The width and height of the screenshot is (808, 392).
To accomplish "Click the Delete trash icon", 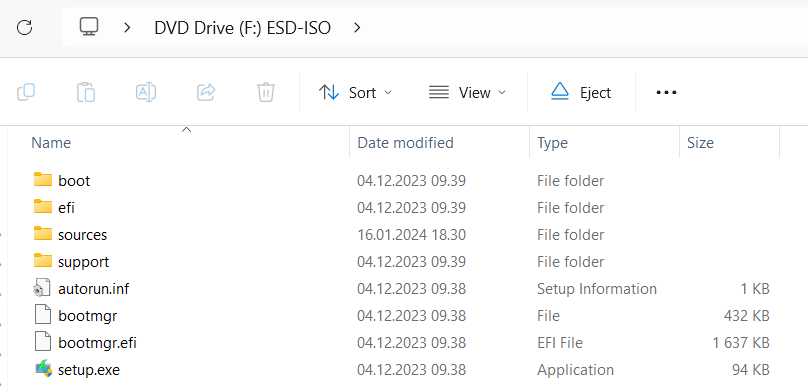I will pyautogui.click(x=266, y=93).
